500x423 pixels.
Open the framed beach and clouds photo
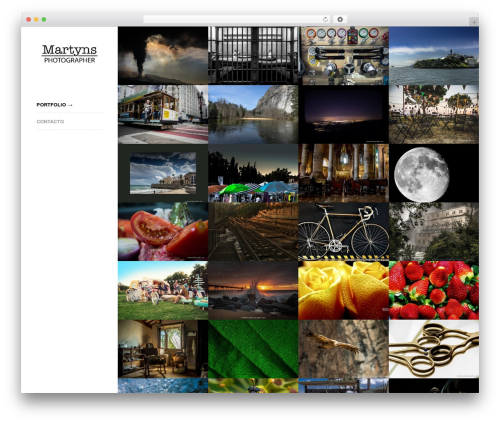(163, 173)
